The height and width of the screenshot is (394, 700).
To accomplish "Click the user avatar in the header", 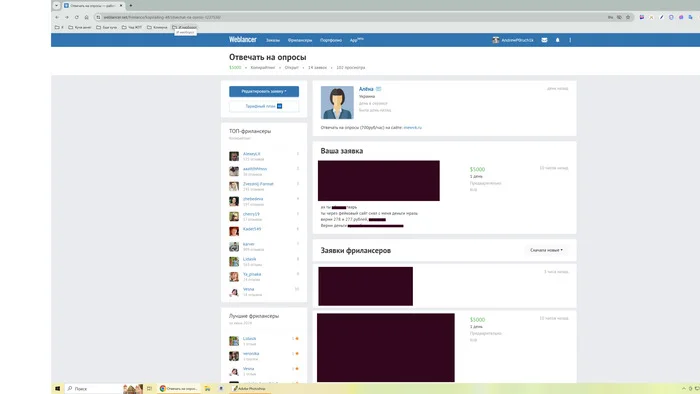I will coord(496,40).
